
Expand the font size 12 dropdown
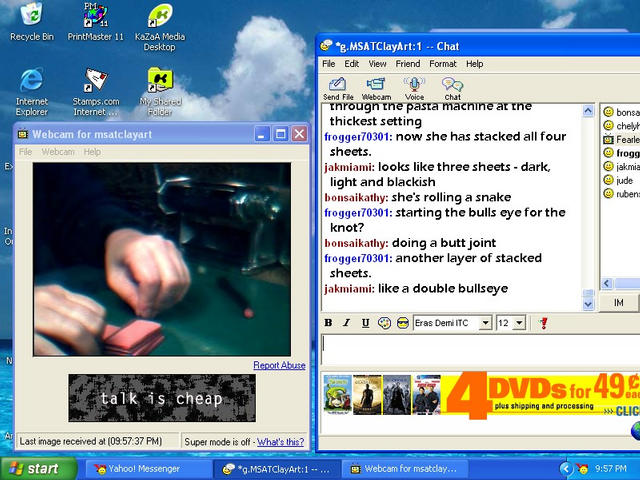tap(519, 323)
